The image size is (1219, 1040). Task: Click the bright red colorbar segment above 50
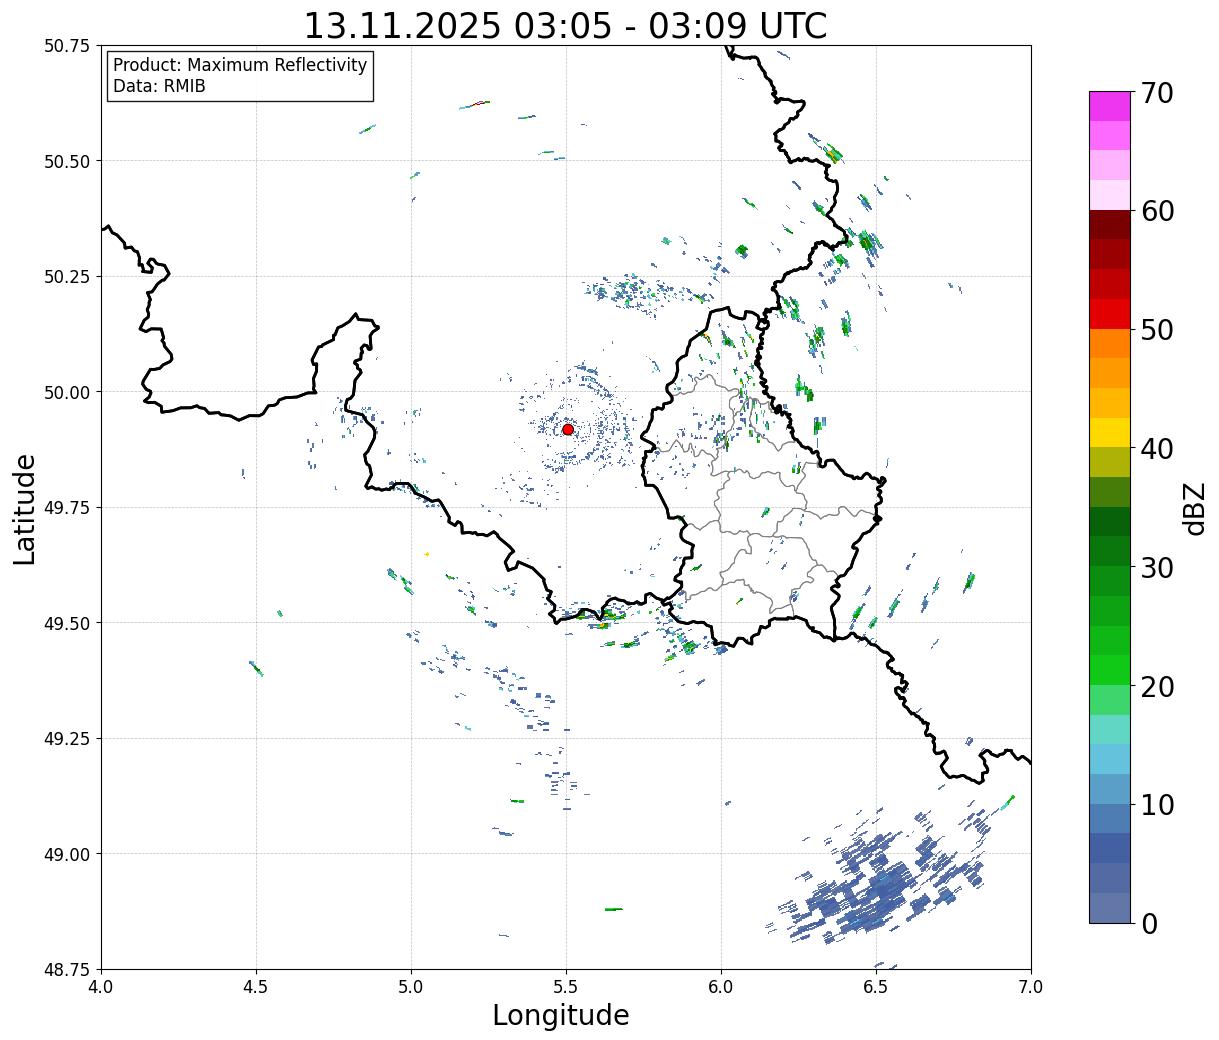(1110, 314)
